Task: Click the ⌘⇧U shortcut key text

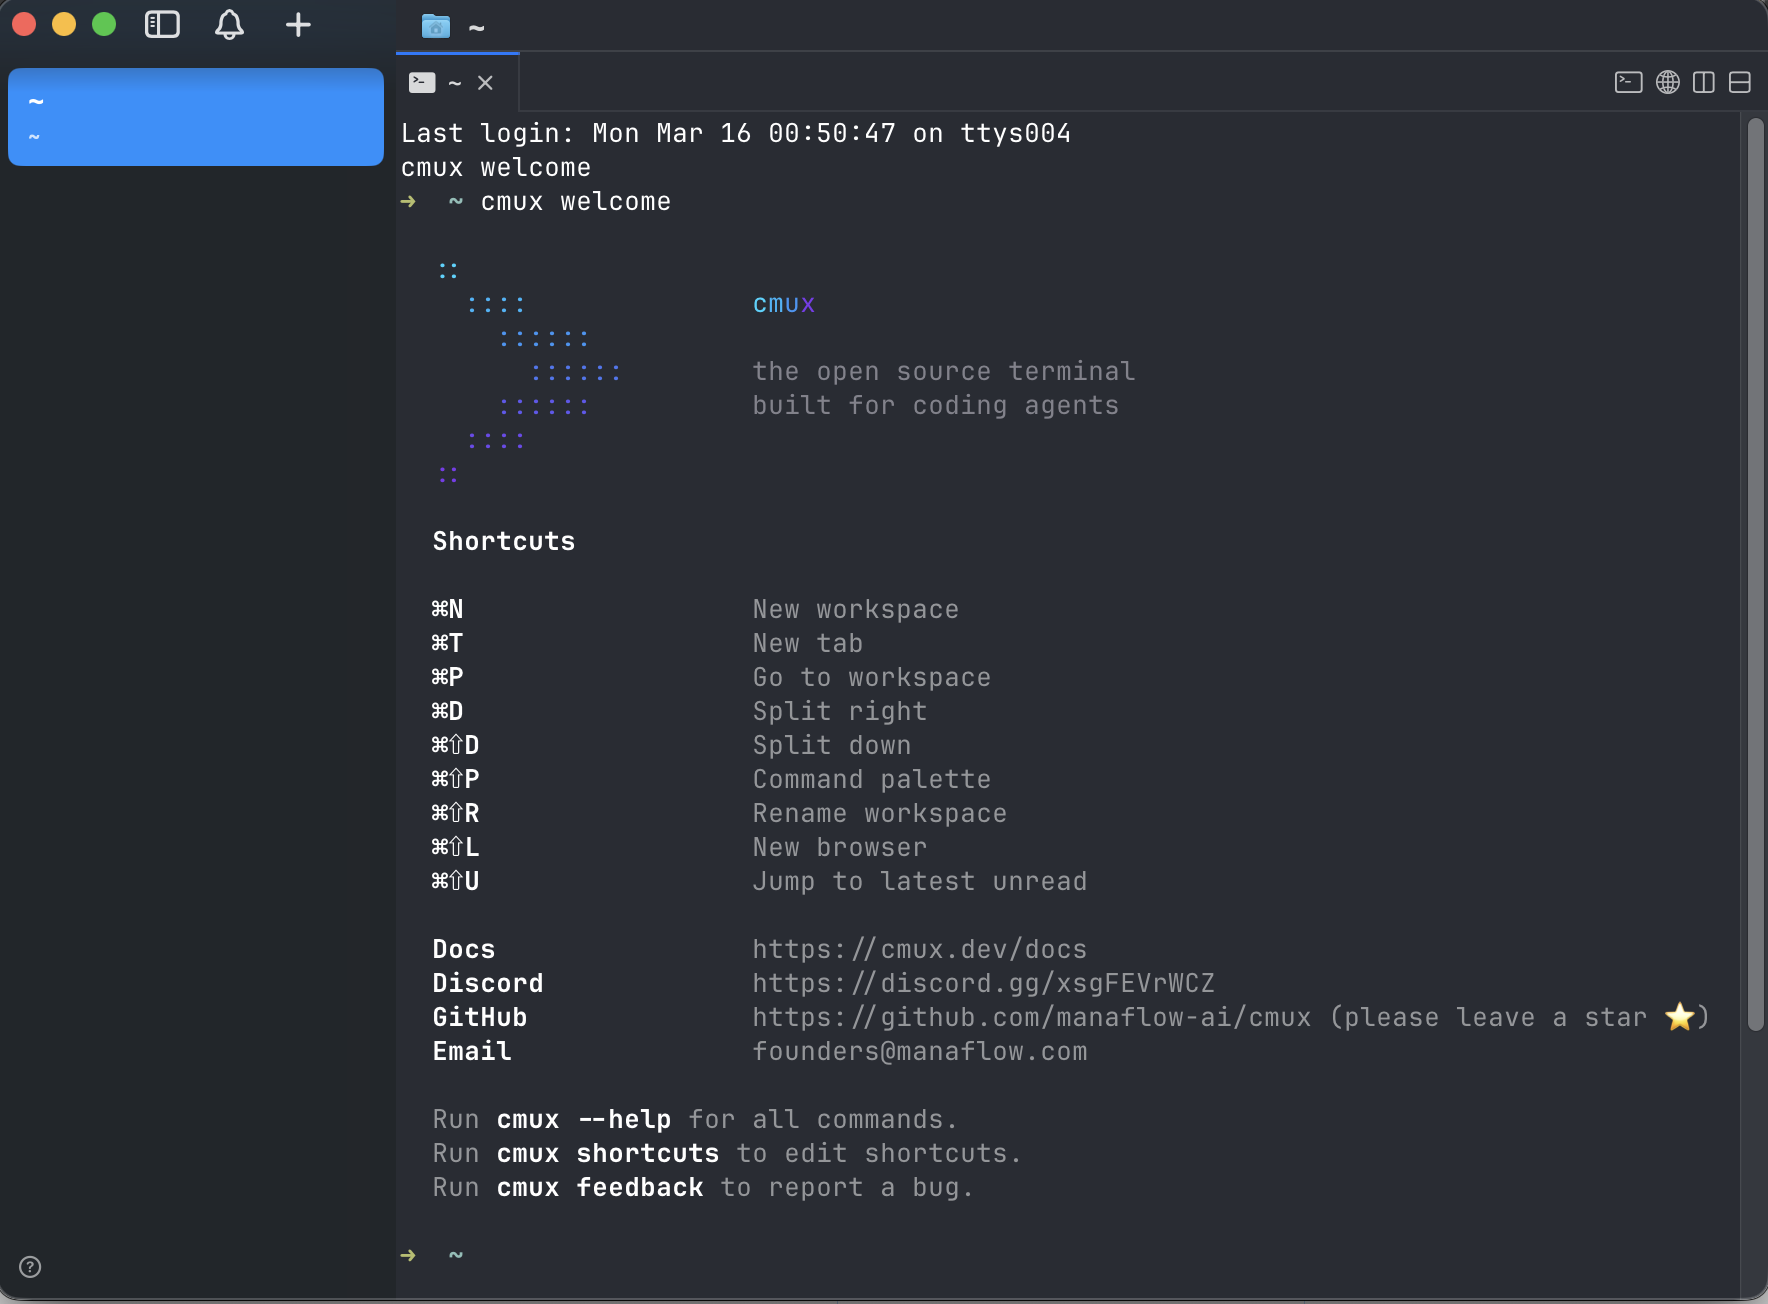Action: click(x=456, y=881)
